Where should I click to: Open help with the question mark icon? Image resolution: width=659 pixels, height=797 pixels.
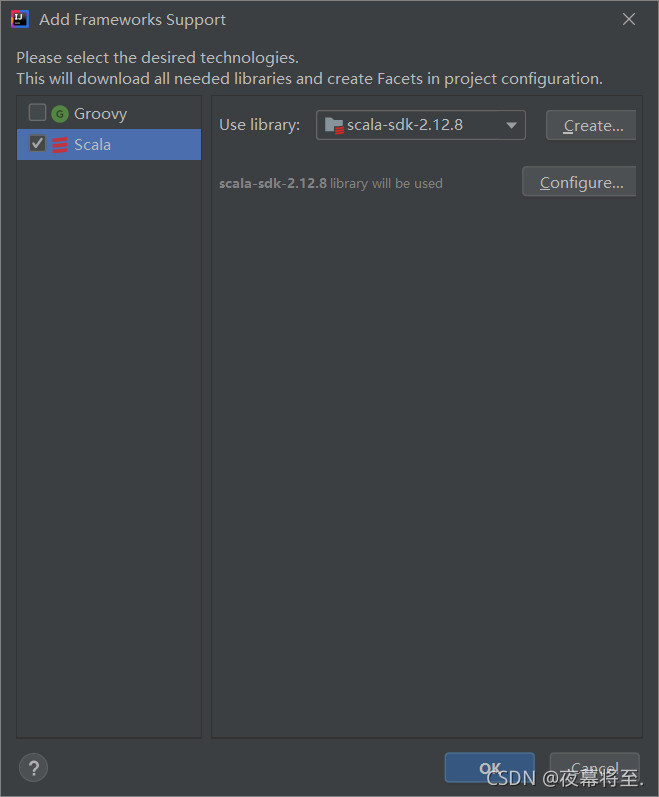coord(34,768)
